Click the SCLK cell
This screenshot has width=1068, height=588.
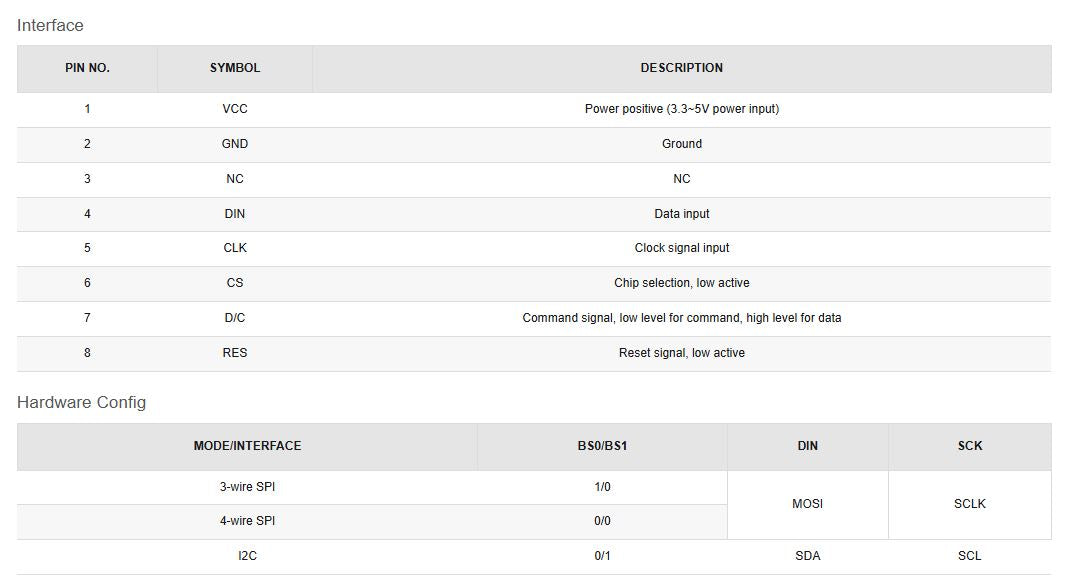[969, 504]
